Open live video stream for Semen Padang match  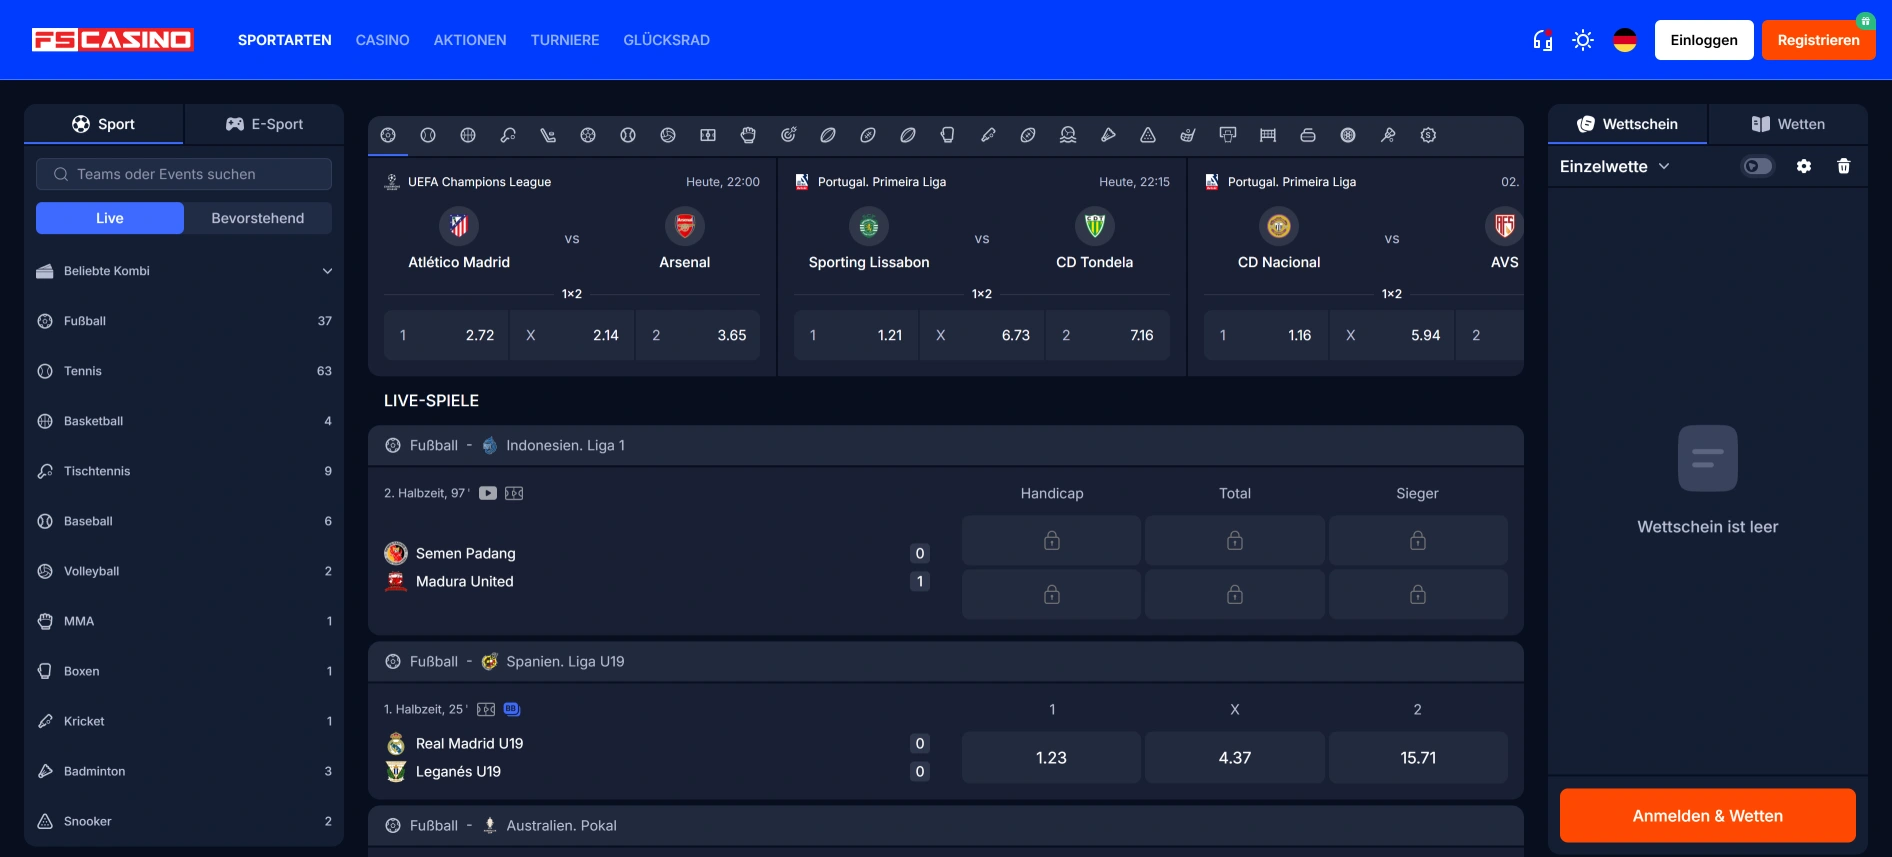click(x=488, y=493)
